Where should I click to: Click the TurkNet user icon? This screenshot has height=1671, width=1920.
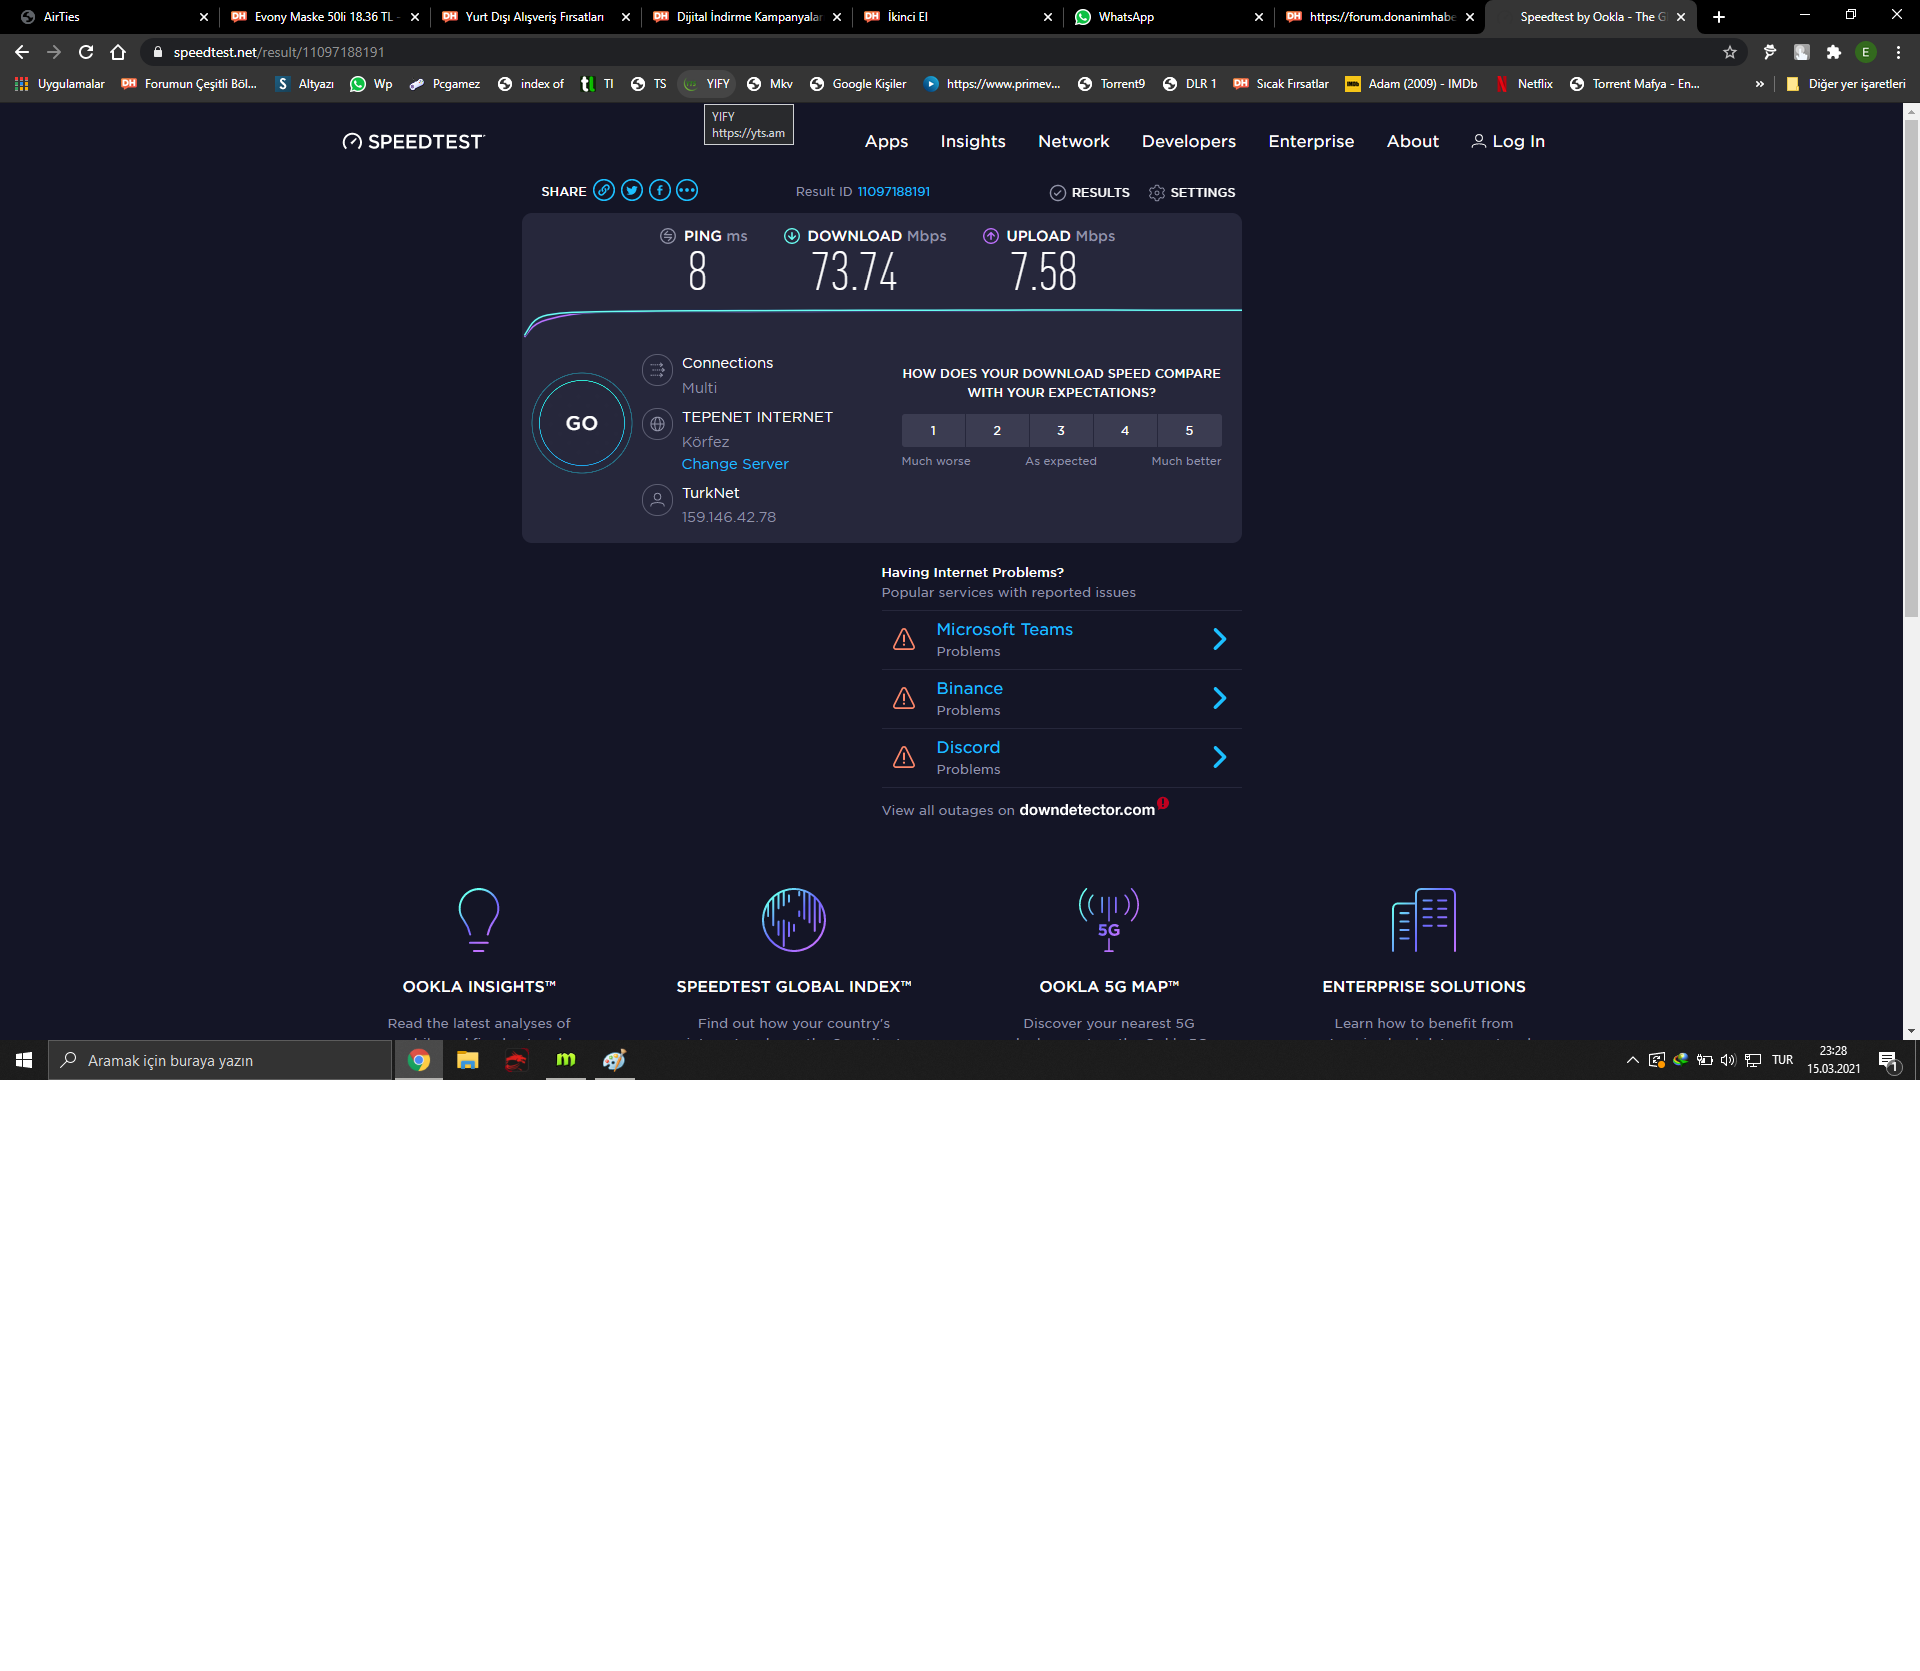(x=657, y=500)
